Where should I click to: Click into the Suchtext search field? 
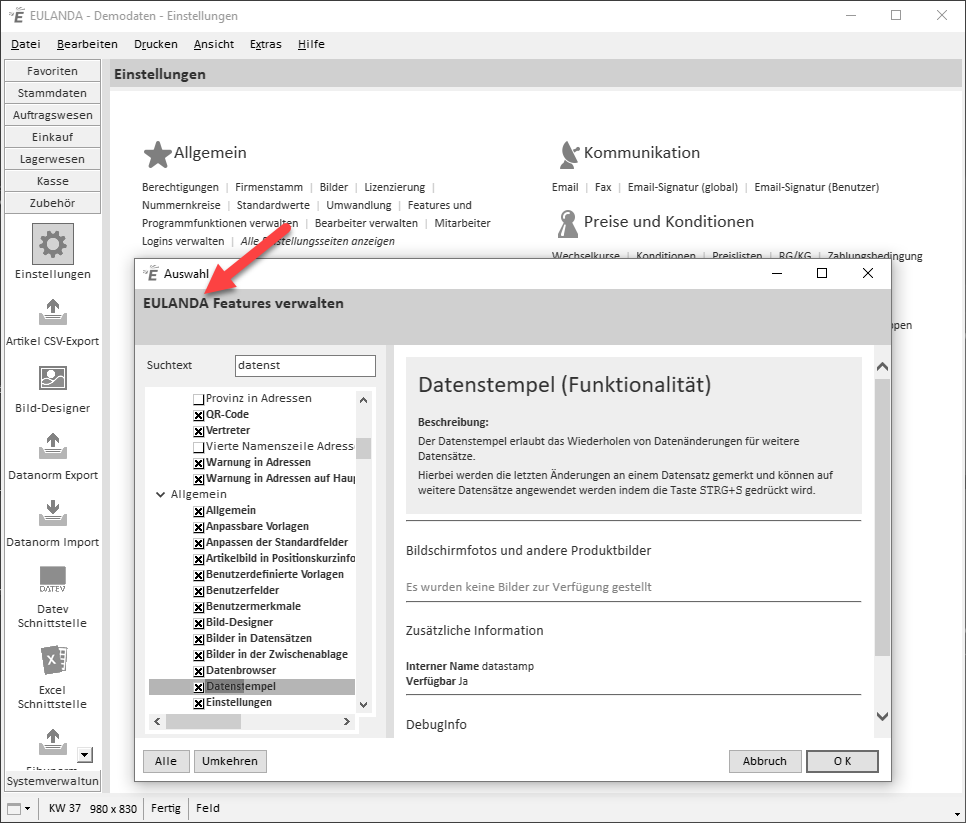[305, 366]
